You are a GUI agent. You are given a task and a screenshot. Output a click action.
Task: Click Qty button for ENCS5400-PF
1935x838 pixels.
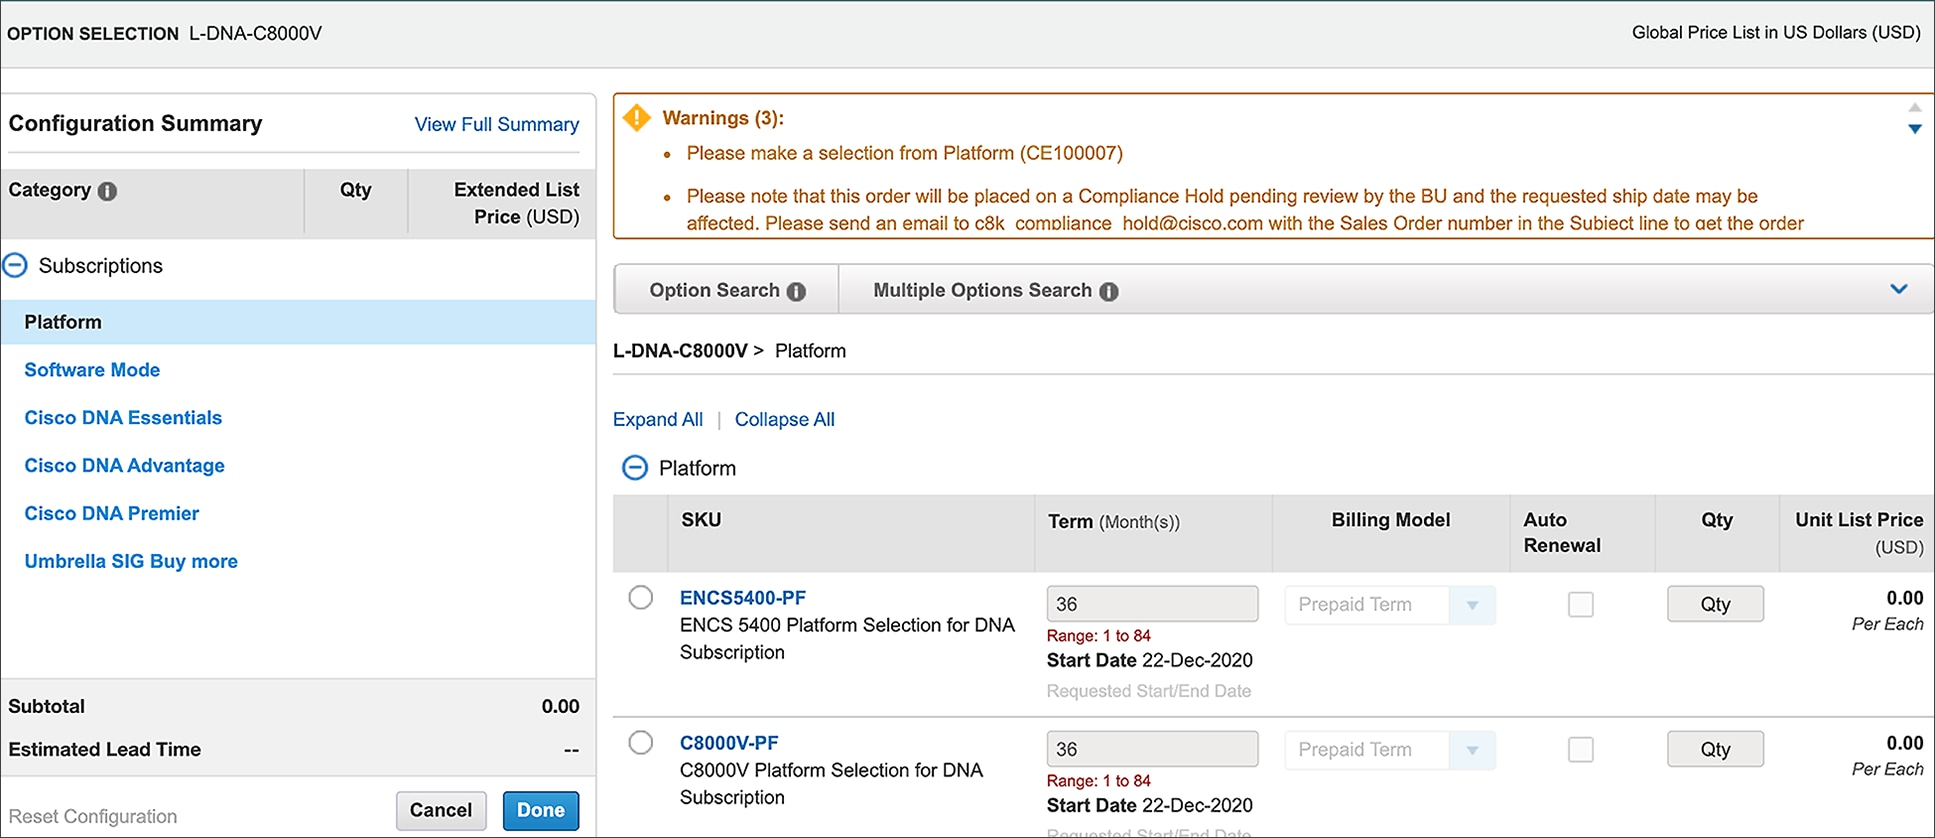(1715, 604)
